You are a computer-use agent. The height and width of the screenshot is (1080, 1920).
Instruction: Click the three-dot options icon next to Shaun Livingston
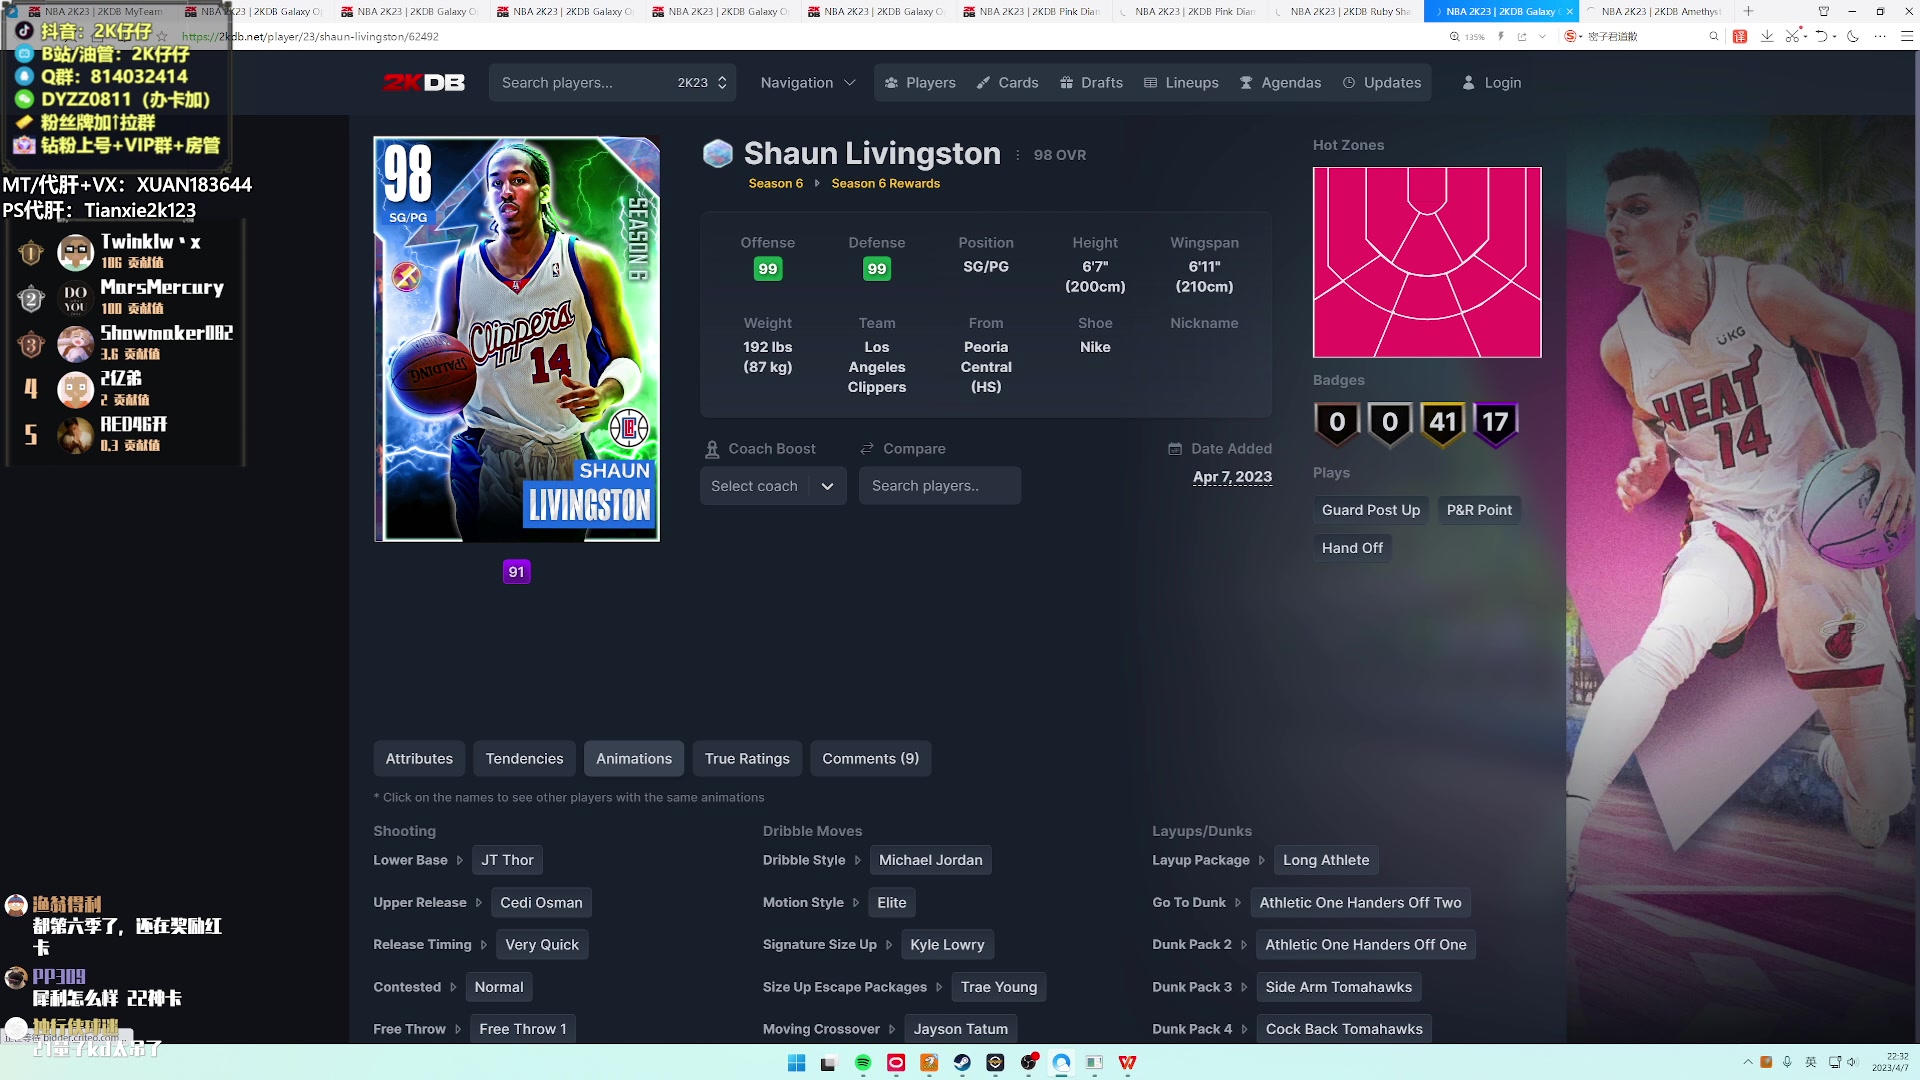(x=1018, y=155)
